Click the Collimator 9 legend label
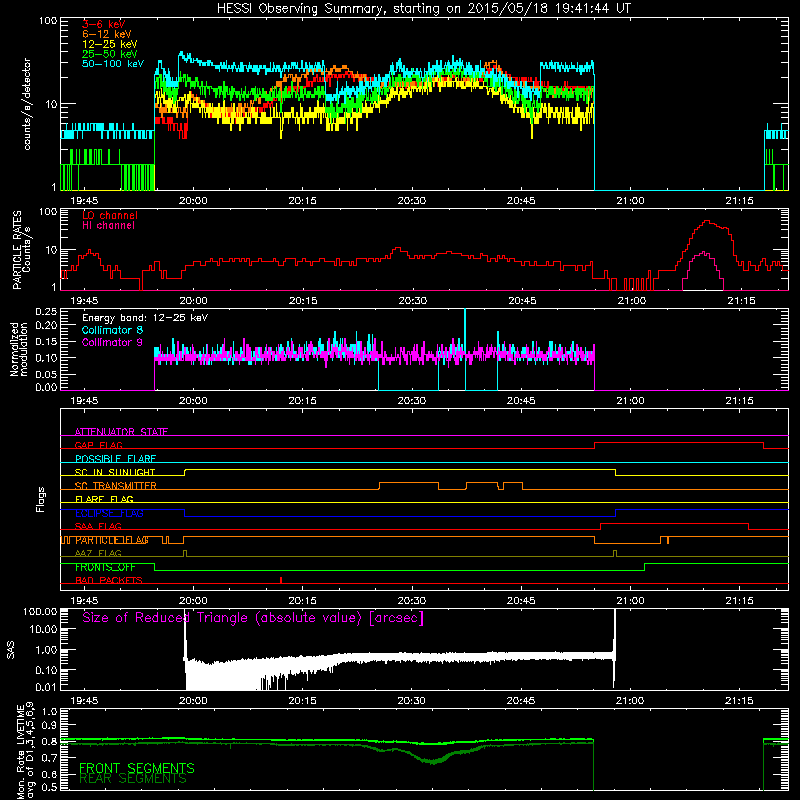 pyautogui.click(x=112, y=342)
